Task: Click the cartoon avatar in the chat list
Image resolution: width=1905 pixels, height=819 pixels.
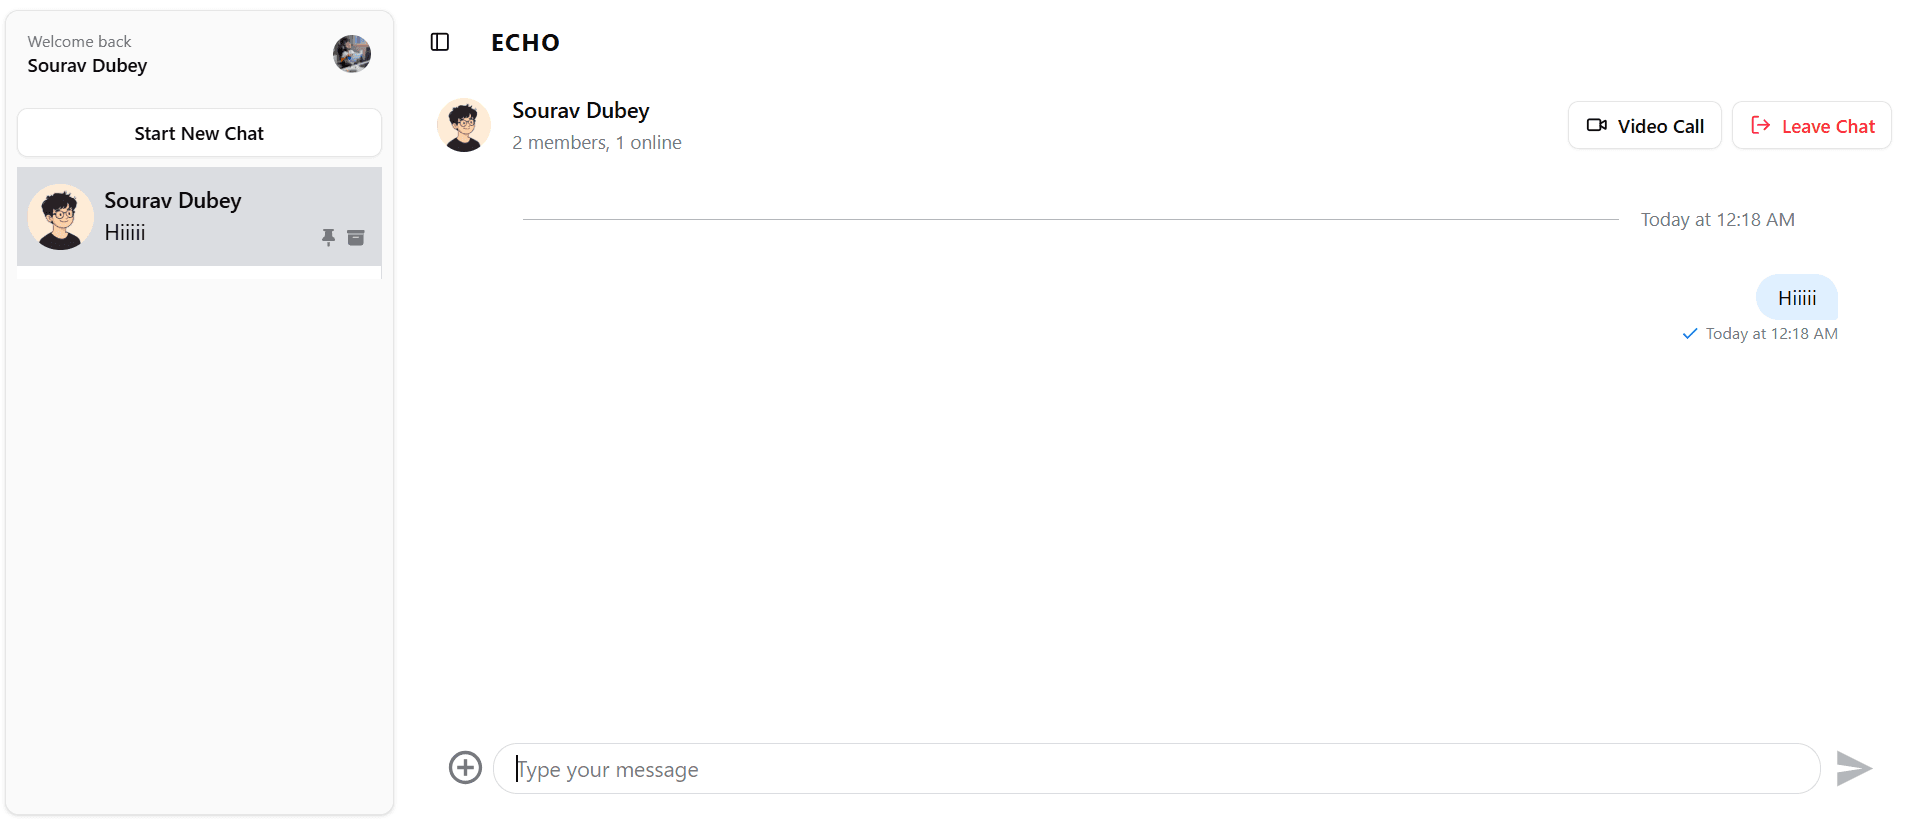Action: tap(61, 217)
